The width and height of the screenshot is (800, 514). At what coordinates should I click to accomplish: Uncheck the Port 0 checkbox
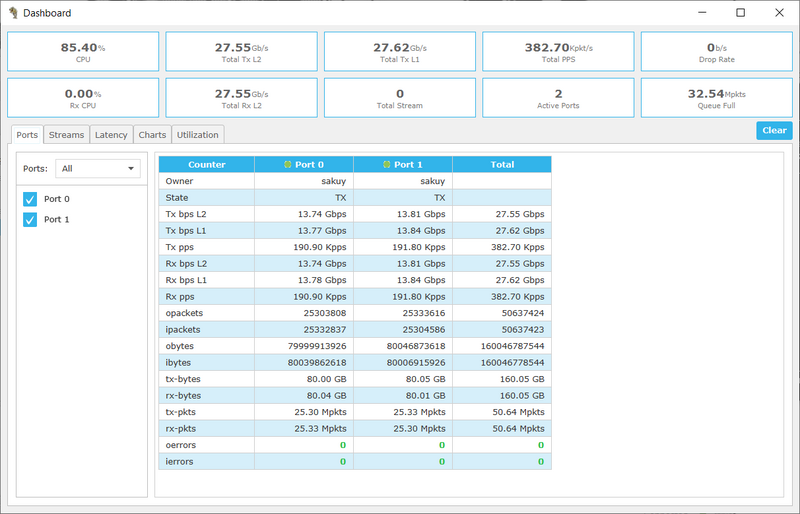tap(30, 199)
